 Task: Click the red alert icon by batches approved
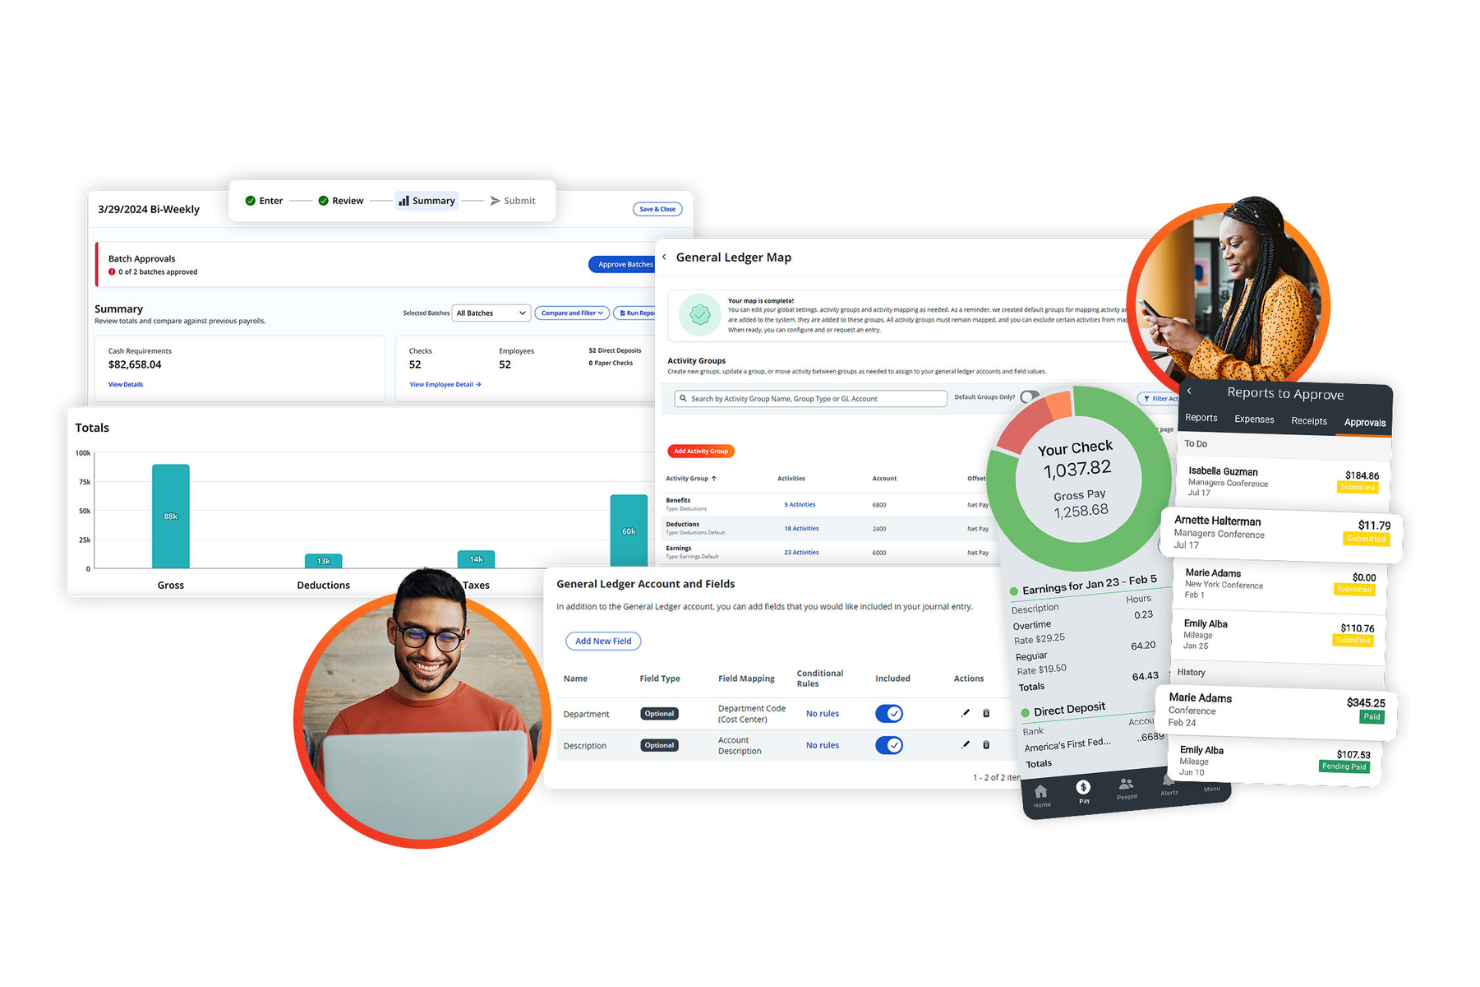click(x=112, y=272)
